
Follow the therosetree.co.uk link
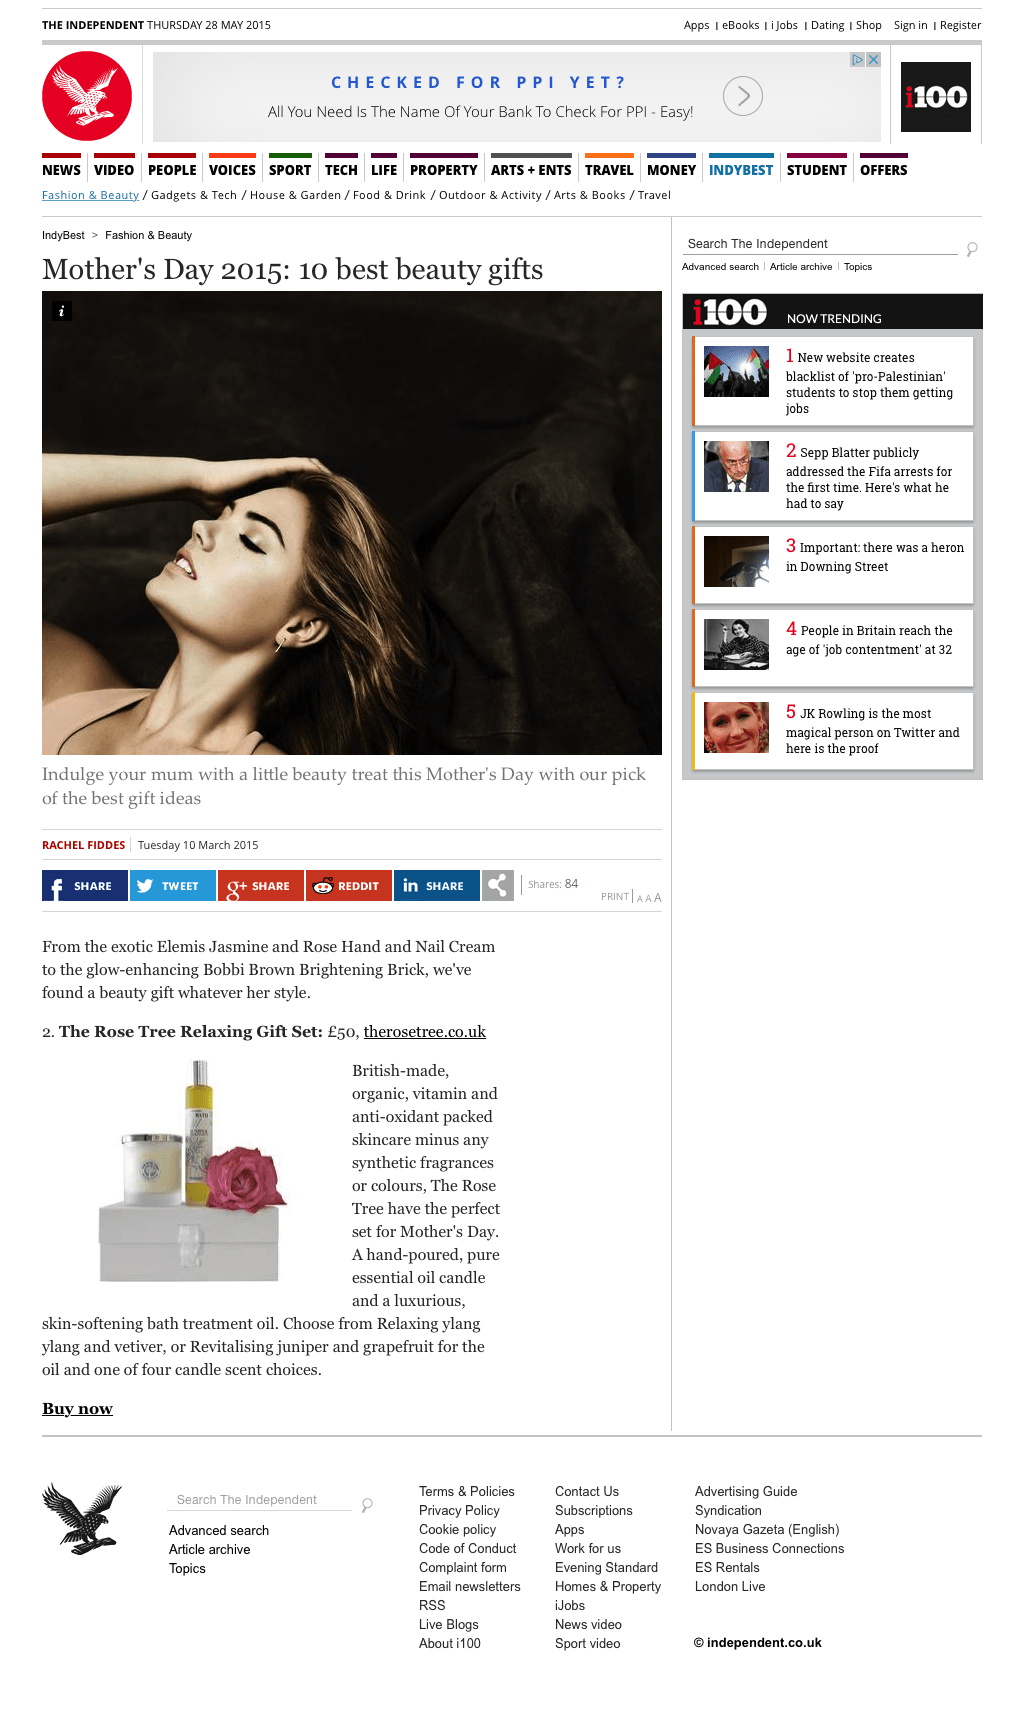click(x=425, y=1032)
